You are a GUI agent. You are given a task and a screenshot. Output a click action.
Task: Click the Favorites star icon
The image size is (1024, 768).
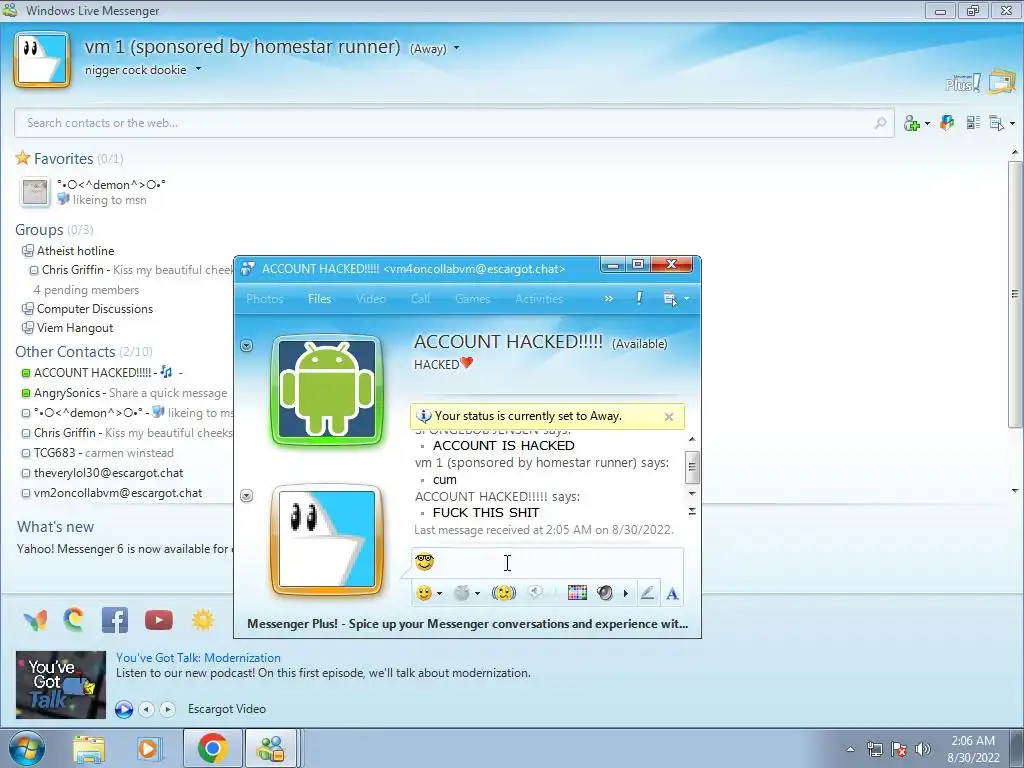[23, 158]
